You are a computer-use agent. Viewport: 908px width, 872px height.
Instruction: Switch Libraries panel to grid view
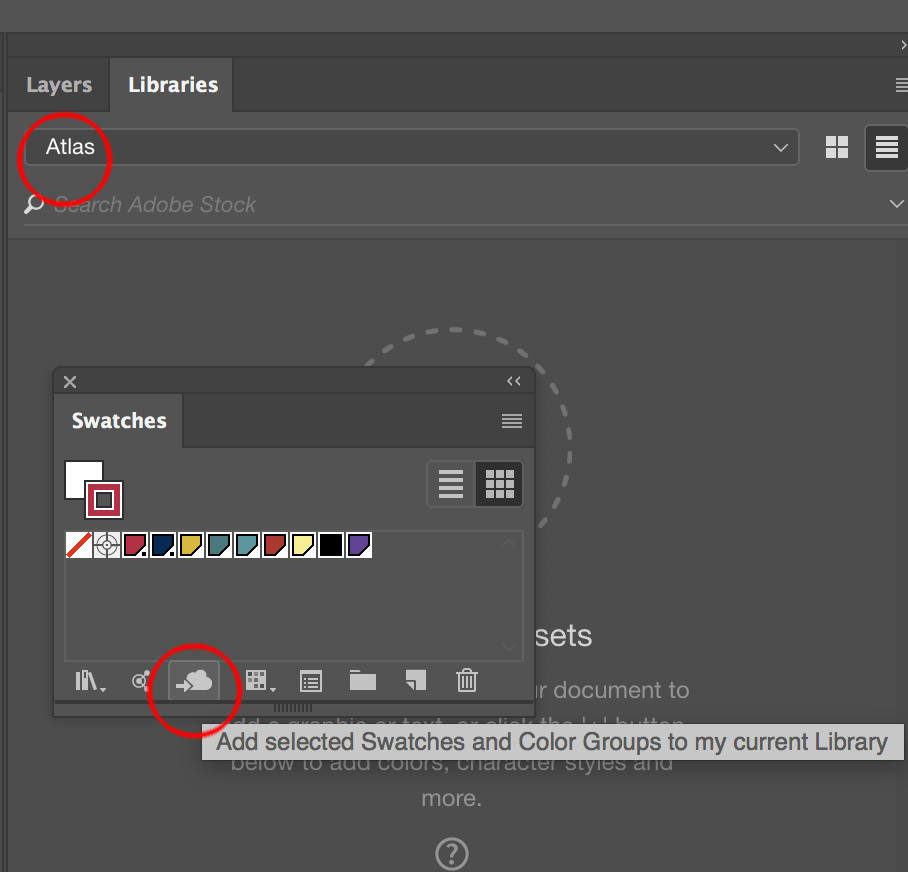pos(836,147)
